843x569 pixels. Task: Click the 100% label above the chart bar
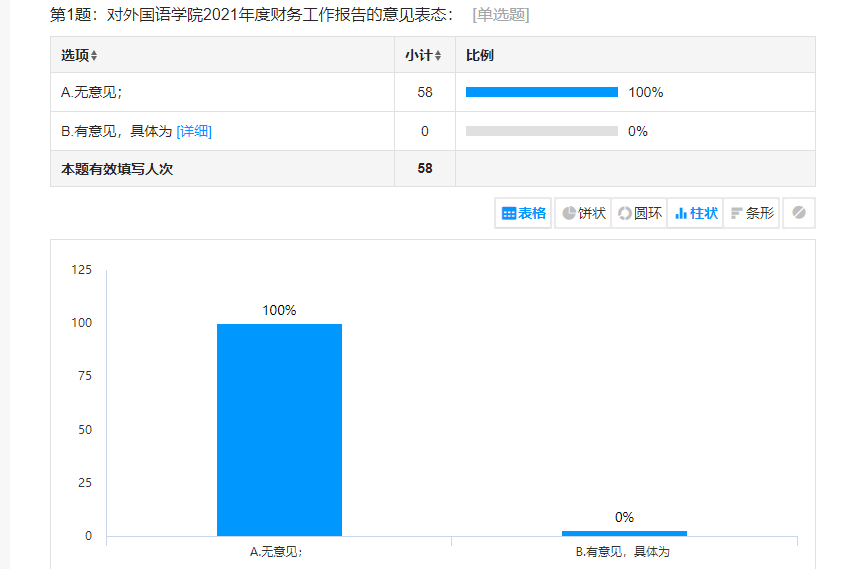click(x=279, y=310)
